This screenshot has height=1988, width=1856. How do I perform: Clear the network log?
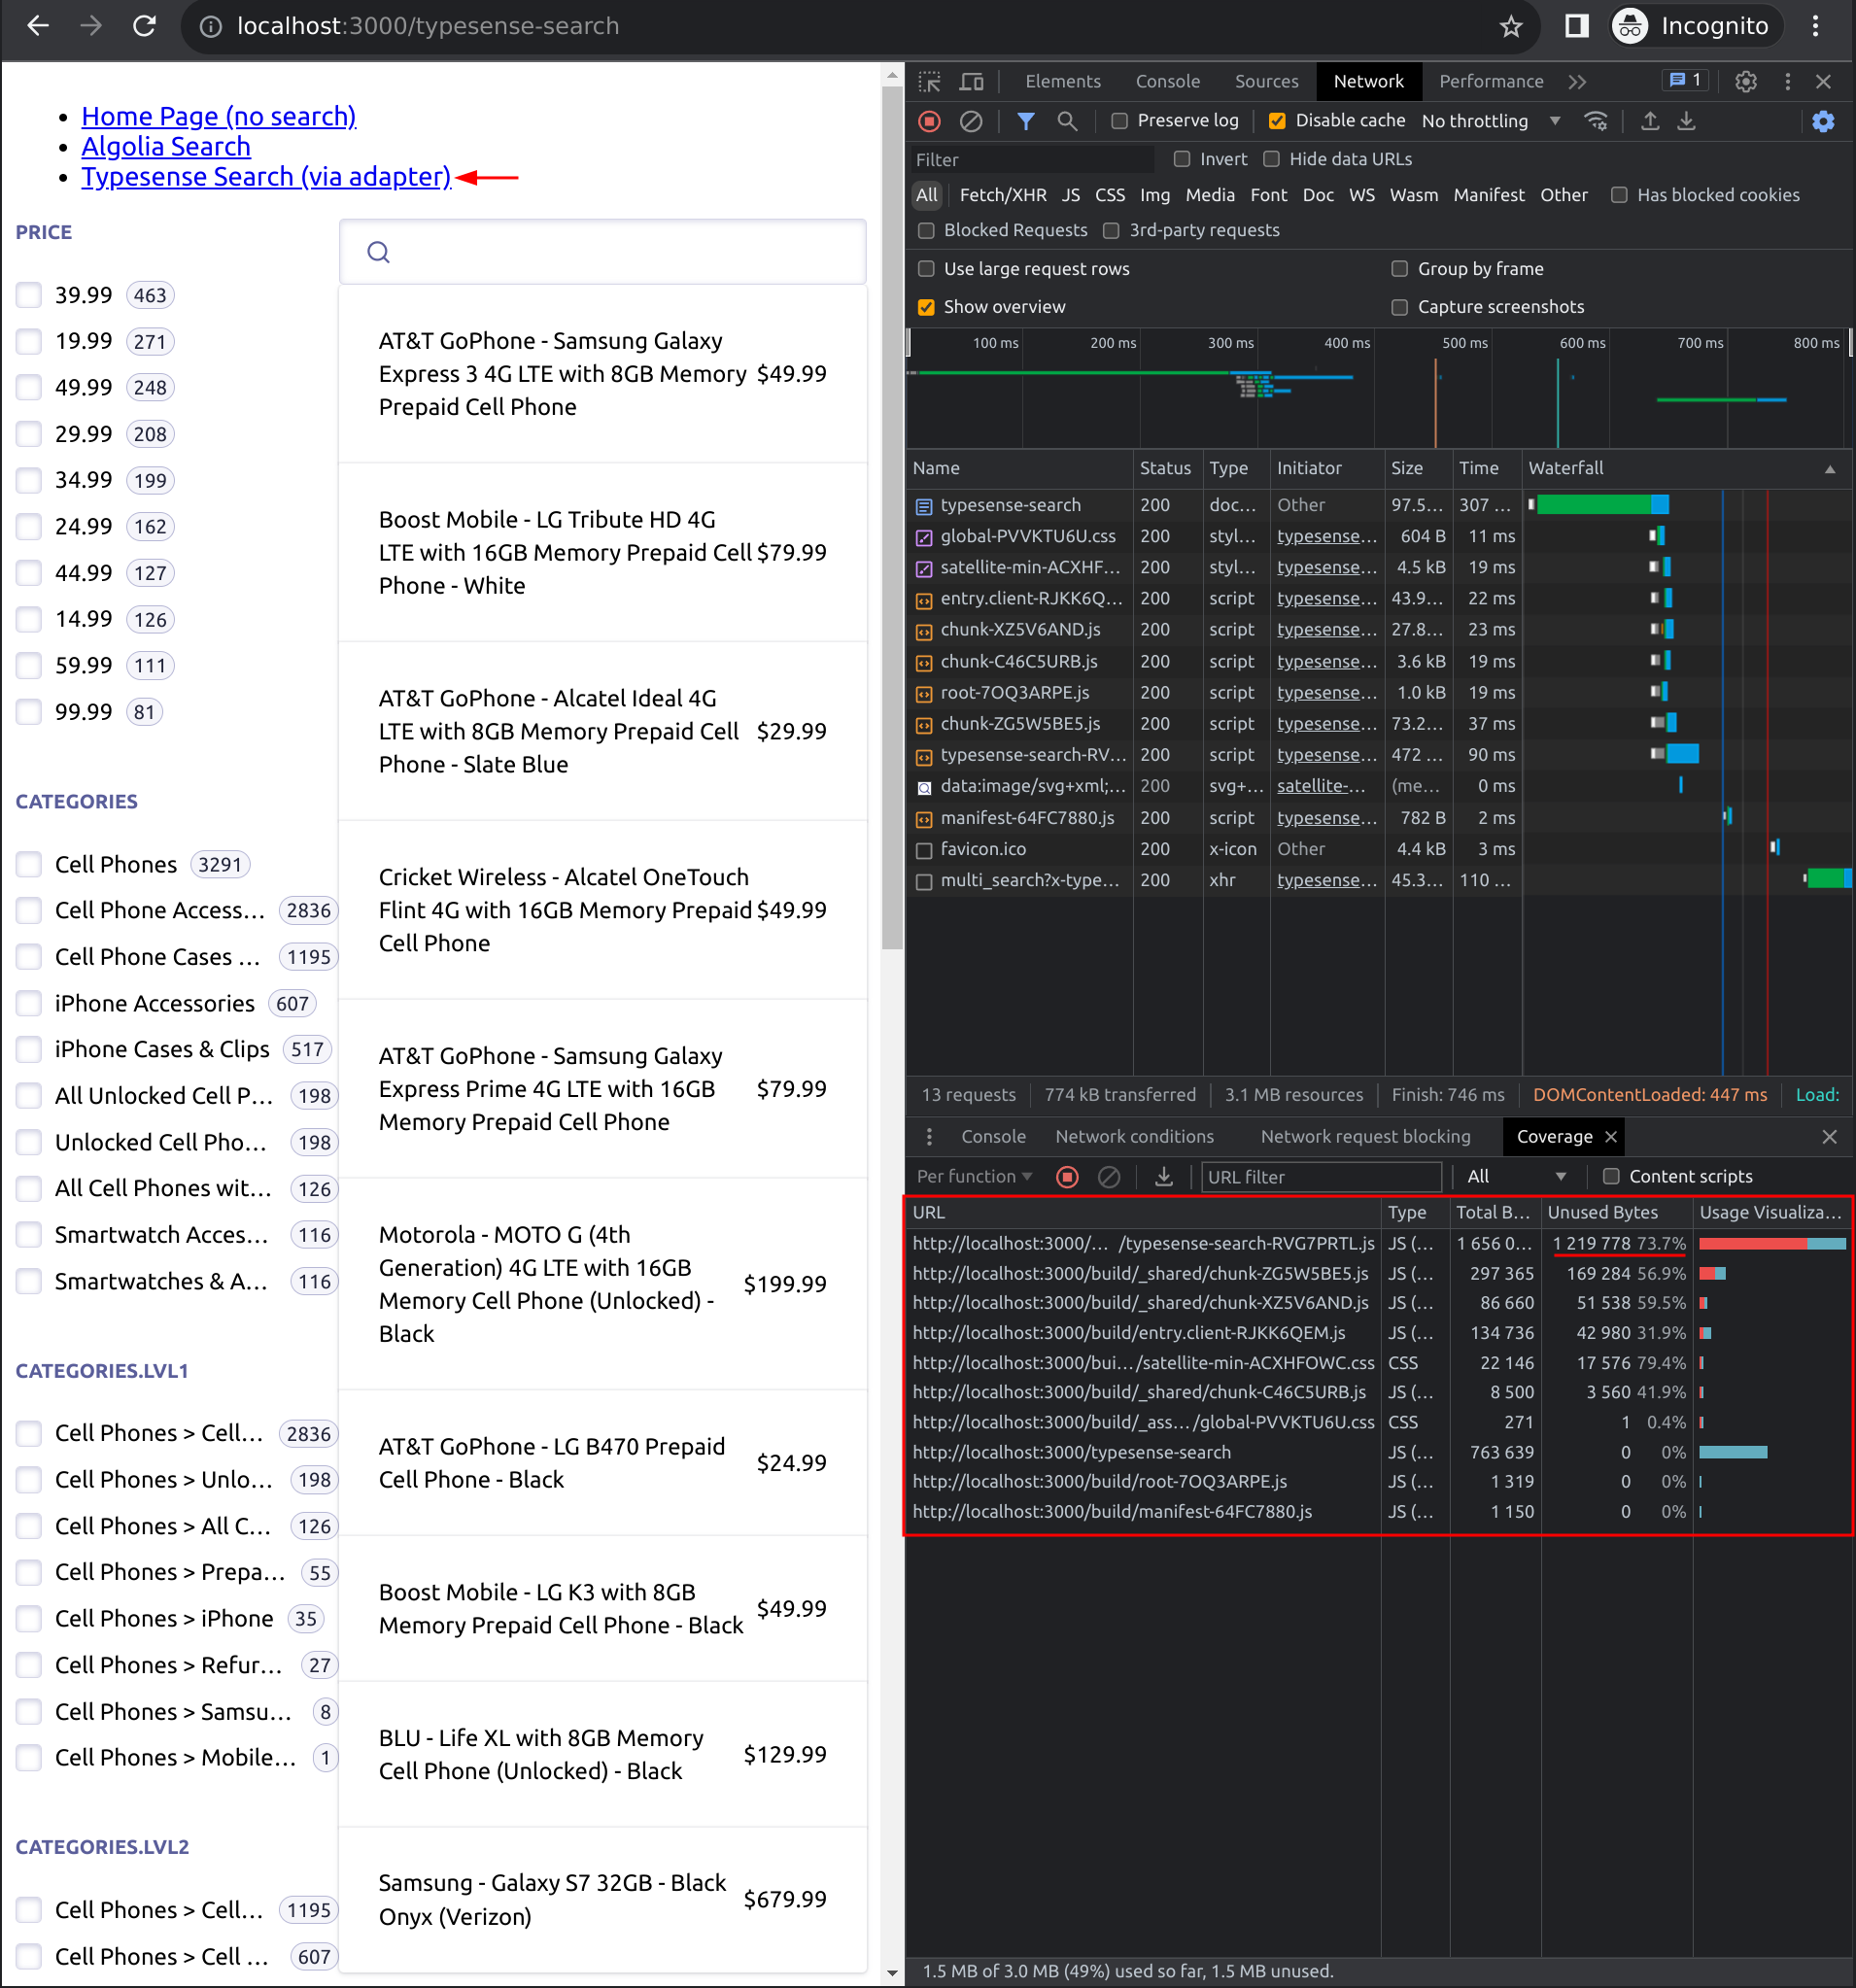tap(971, 121)
